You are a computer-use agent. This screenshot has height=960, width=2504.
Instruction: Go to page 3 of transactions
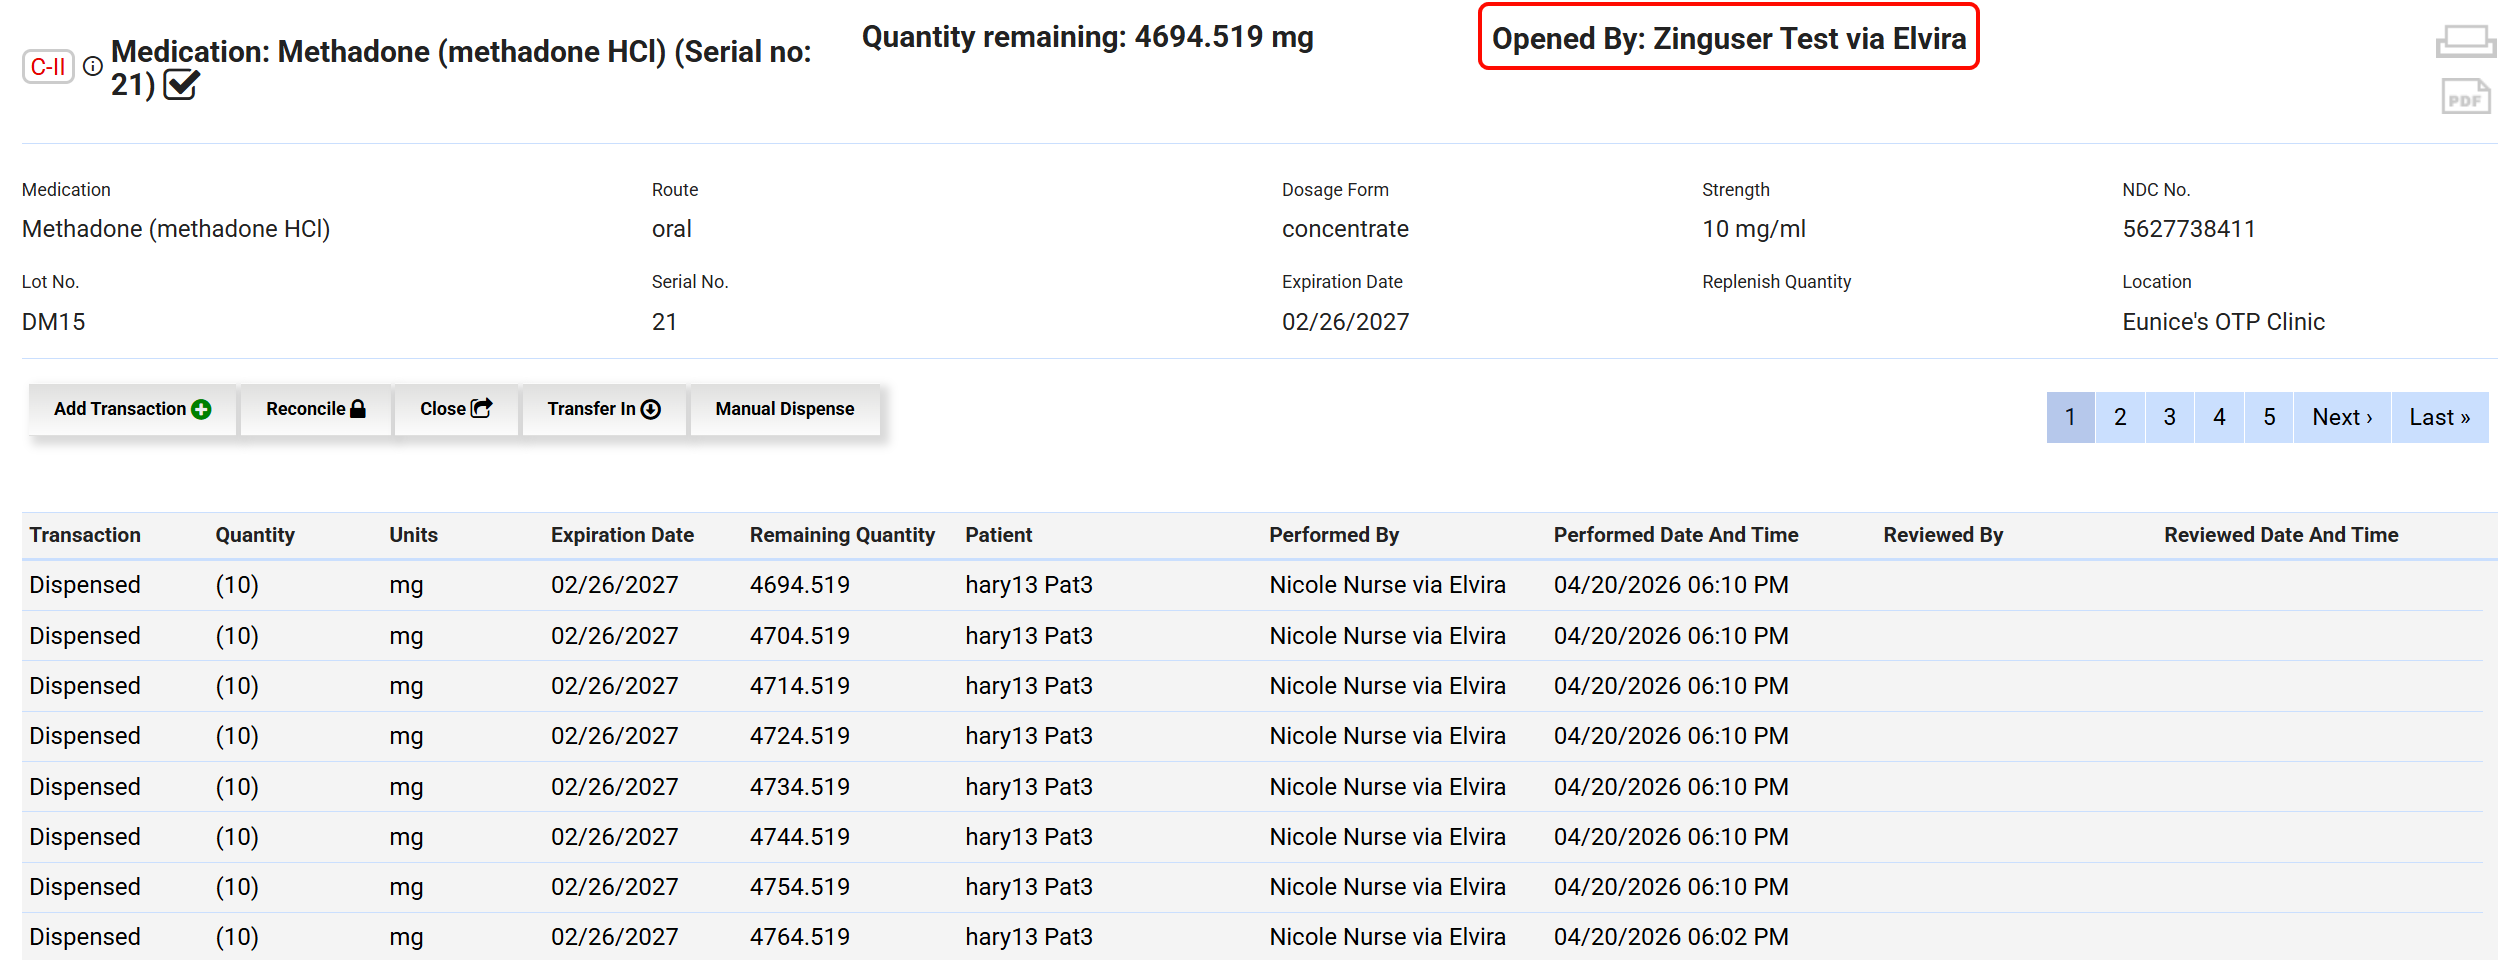tap(2170, 417)
